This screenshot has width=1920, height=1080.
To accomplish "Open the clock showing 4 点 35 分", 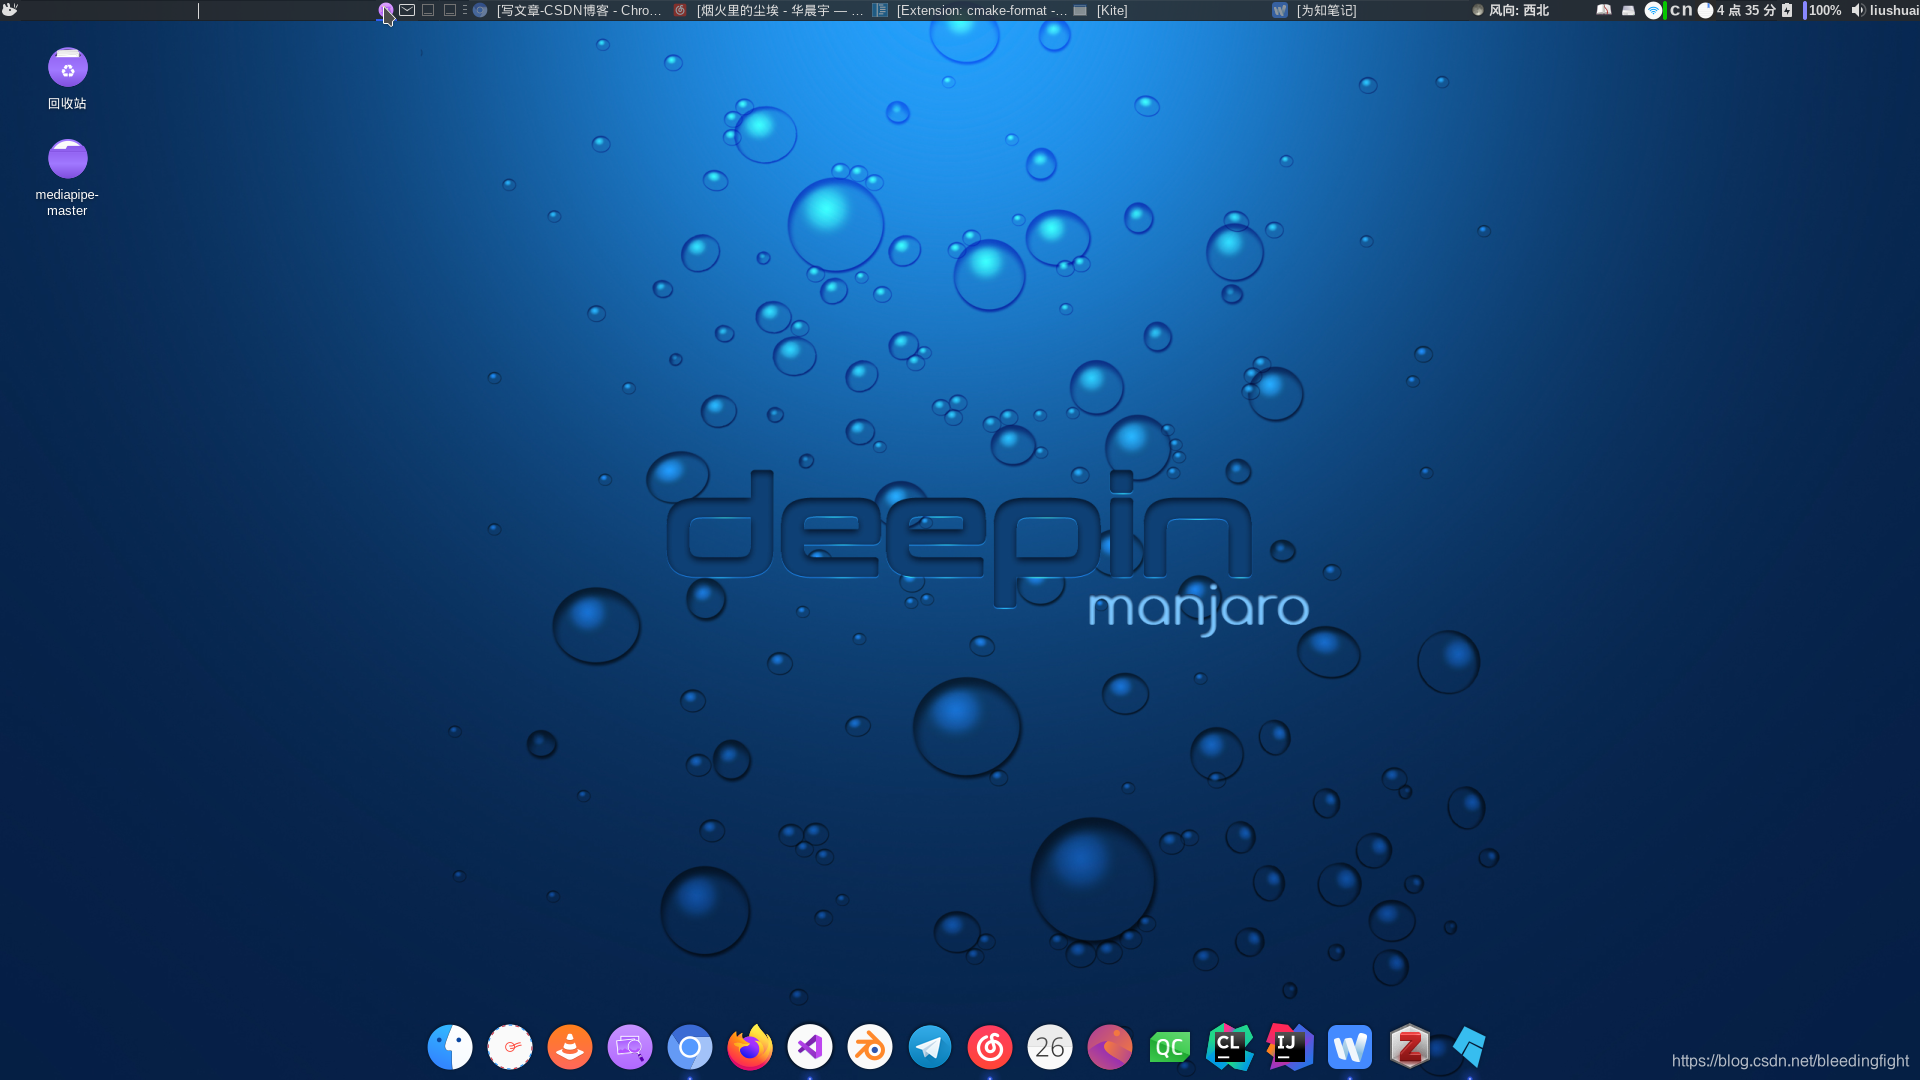I will [1737, 10].
